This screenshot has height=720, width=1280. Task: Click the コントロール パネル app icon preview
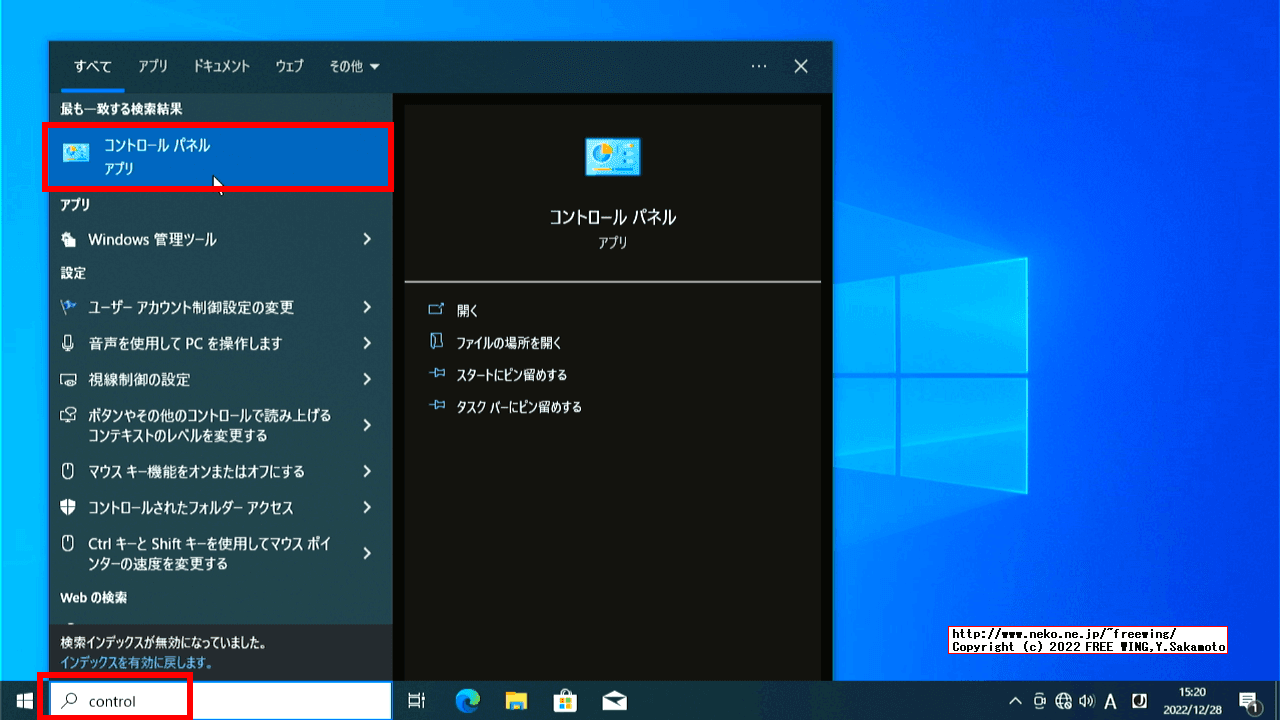coord(612,156)
